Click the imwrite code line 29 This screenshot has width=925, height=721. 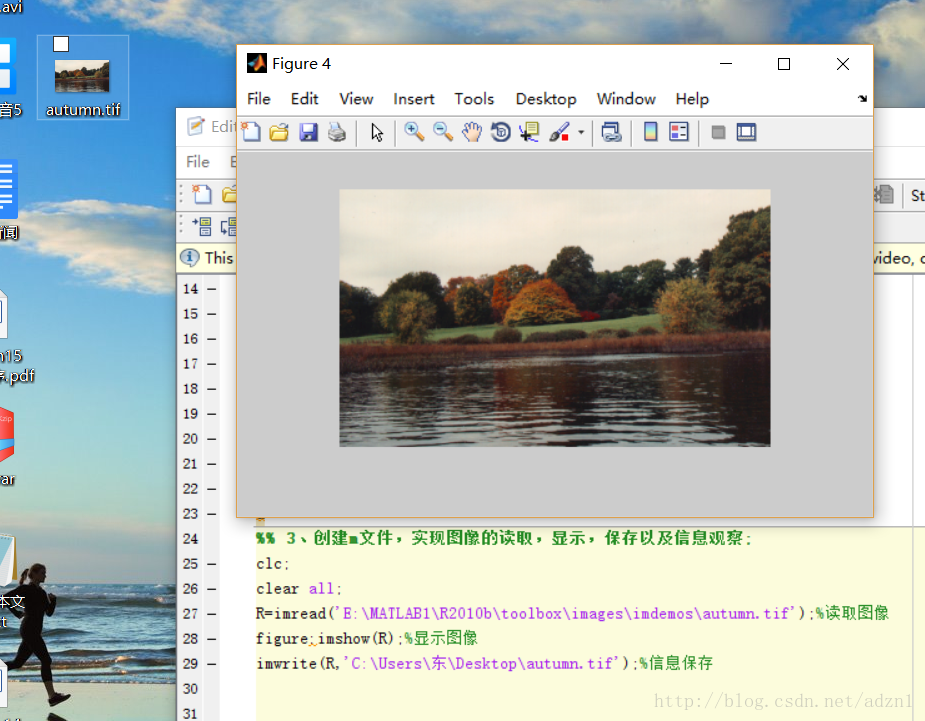click(x=484, y=664)
